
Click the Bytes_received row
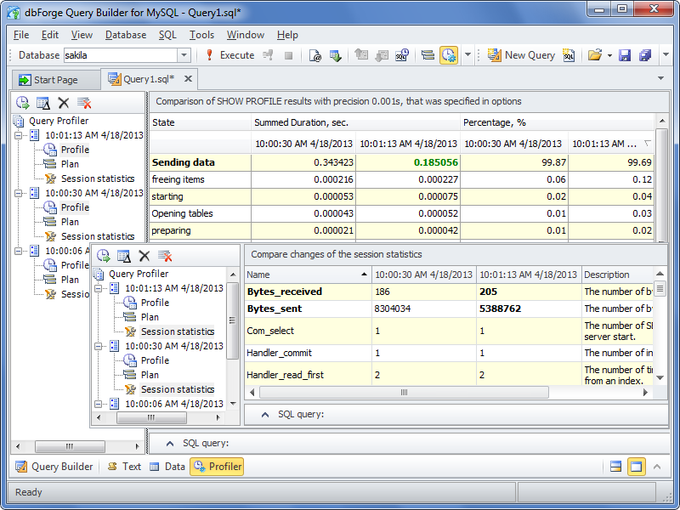(449, 292)
